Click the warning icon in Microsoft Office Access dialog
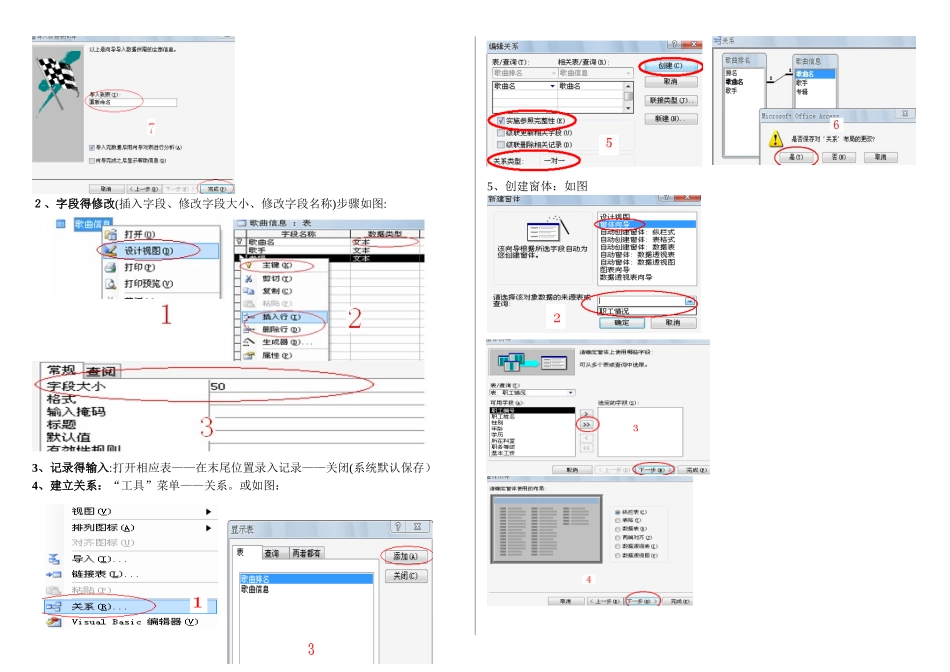Viewport: 950px width, 672px height. (776, 139)
